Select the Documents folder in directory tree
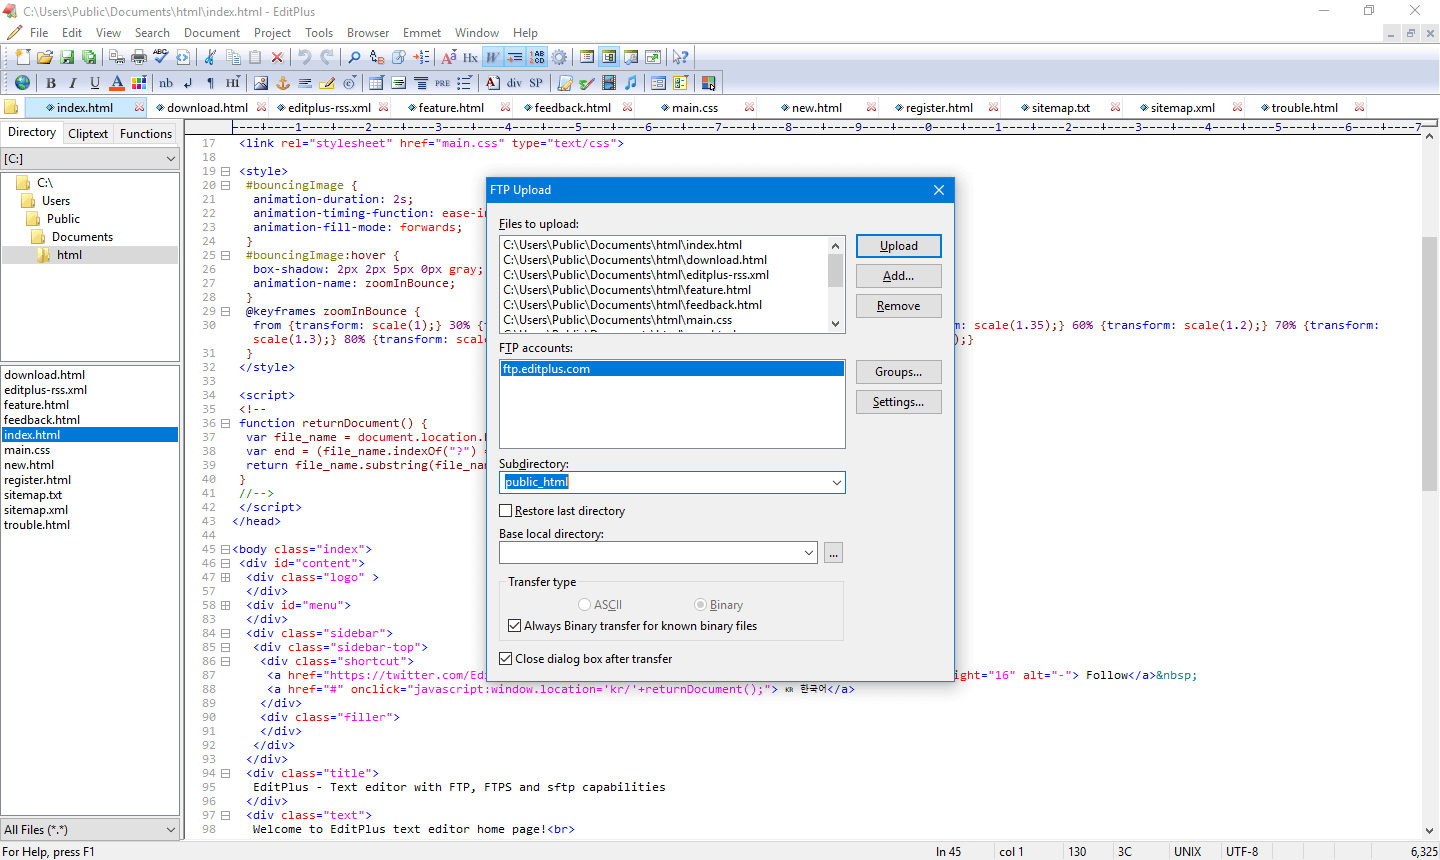Image resolution: width=1440 pixels, height=860 pixels. pos(82,237)
